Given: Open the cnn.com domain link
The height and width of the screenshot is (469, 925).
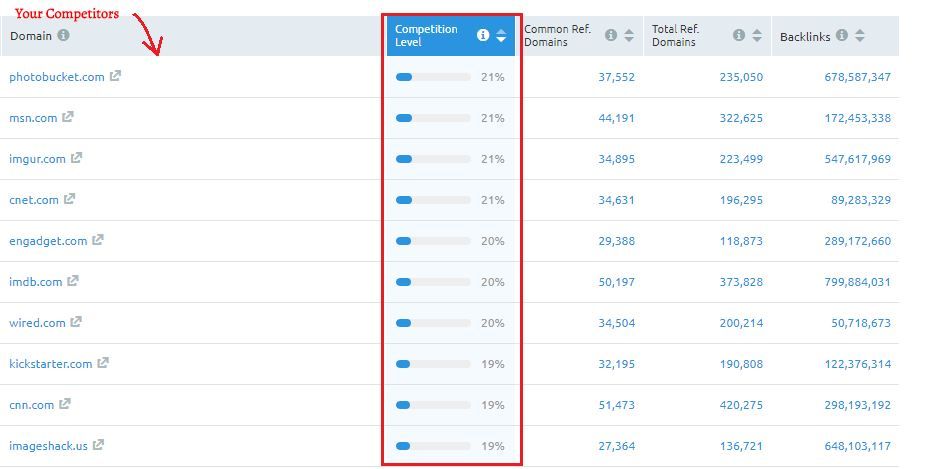Looking at the screenshot, I should [x=31, y=405].
